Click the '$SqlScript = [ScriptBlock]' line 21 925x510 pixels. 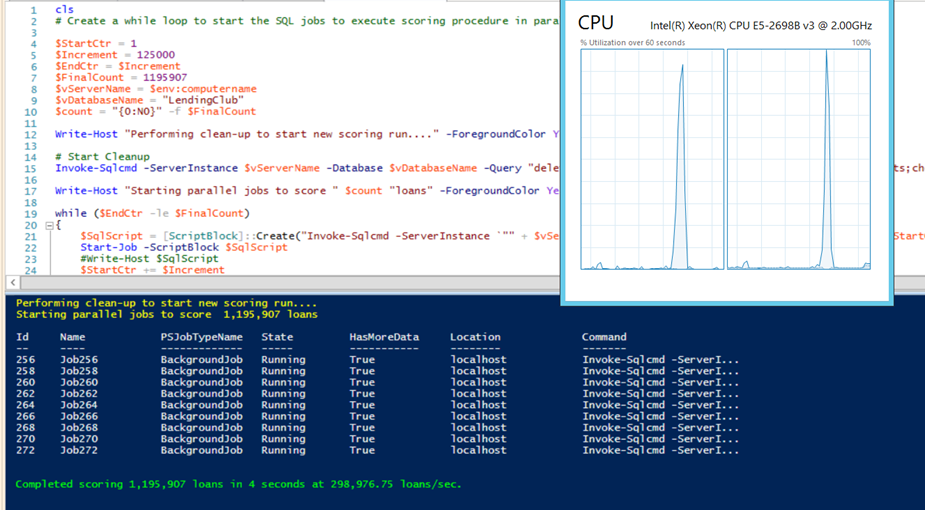pyautogui.click(x=319, y=236)
